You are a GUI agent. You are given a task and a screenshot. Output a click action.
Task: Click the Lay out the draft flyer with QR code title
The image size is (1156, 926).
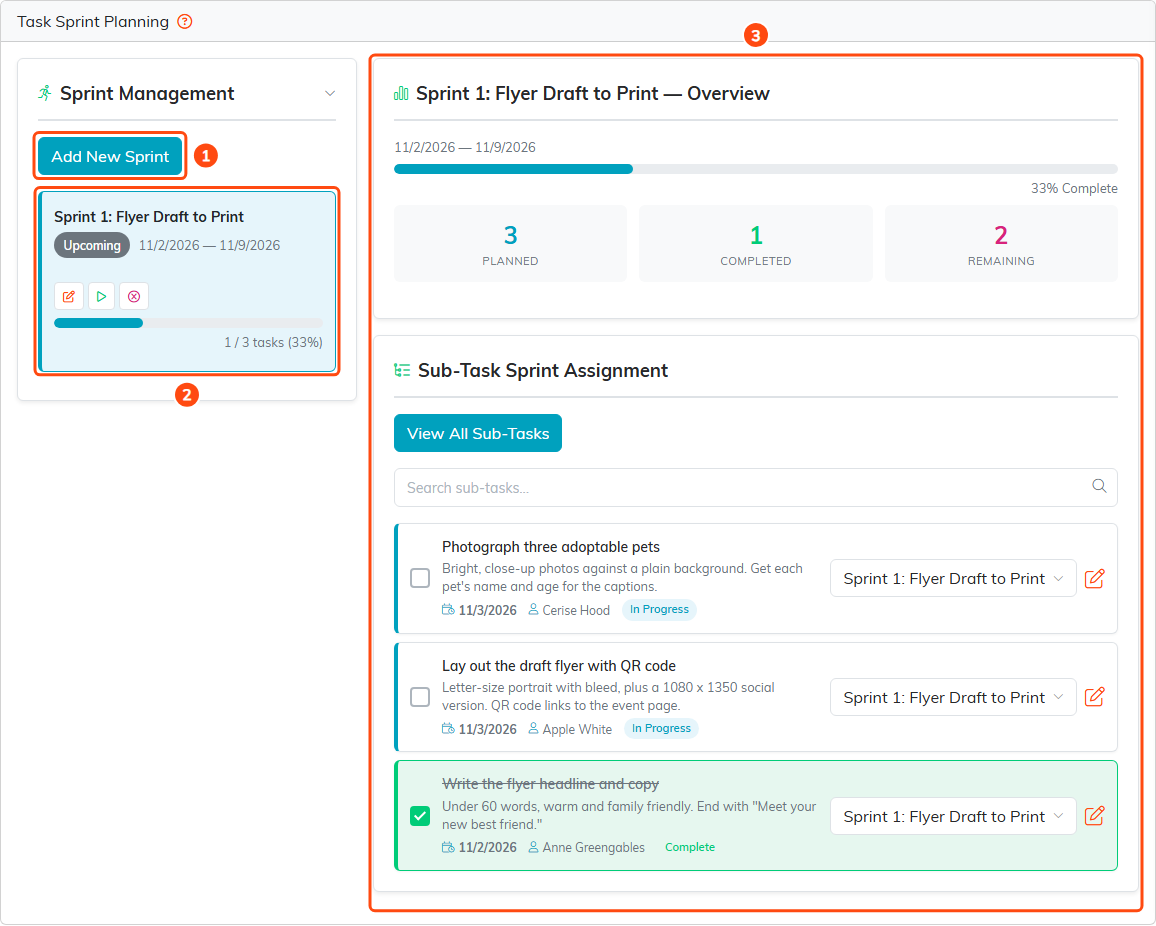(559, 666)
